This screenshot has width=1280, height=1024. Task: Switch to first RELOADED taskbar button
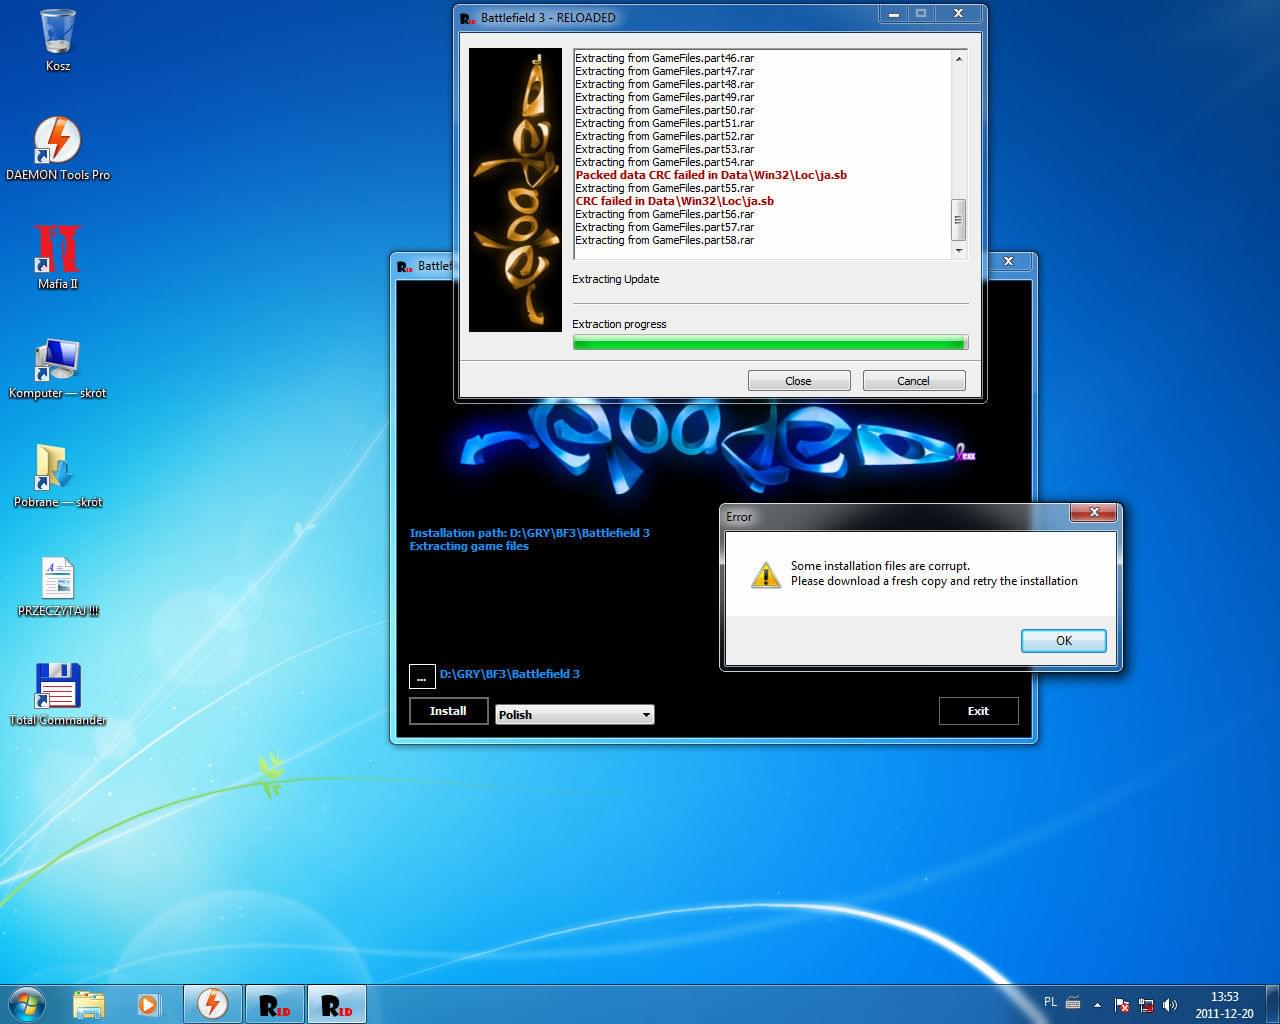pyautogui.click(x=274, y=1004)
